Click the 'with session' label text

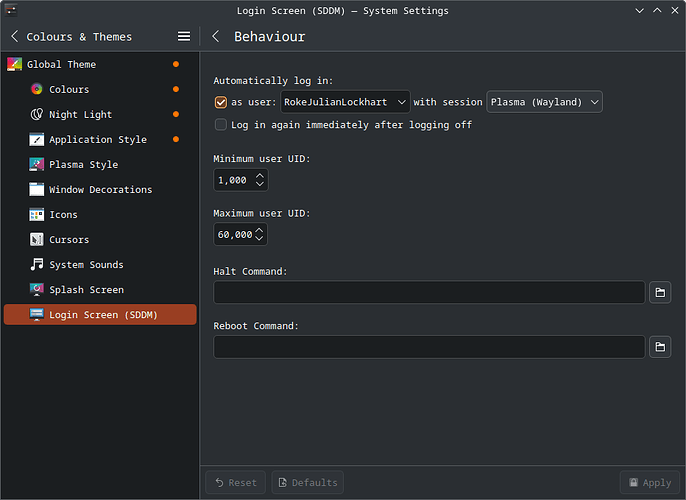(x=448, y=102)
